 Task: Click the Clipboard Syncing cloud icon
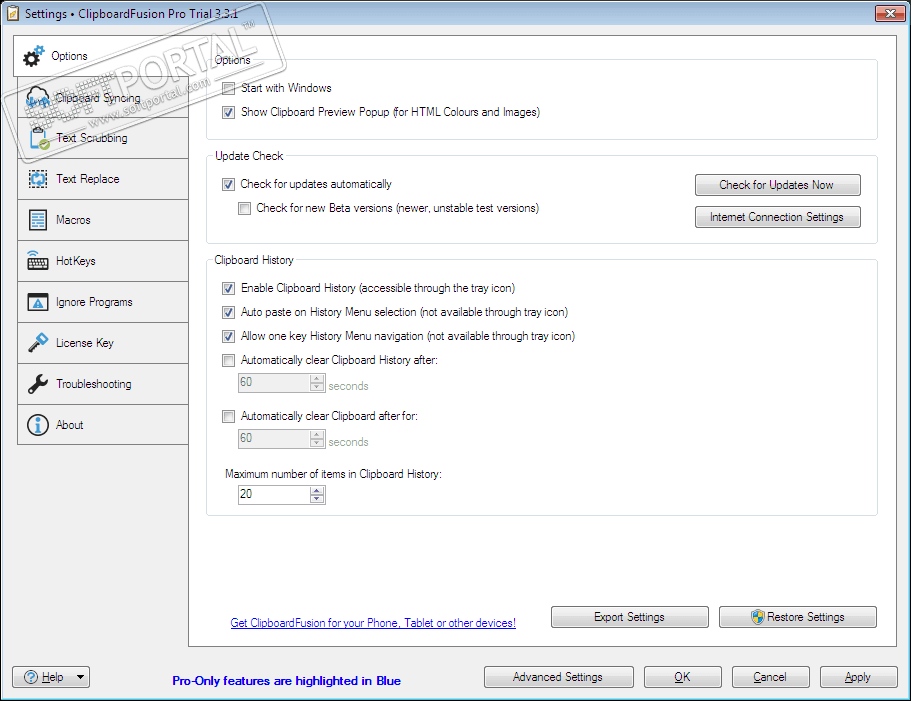37,98
